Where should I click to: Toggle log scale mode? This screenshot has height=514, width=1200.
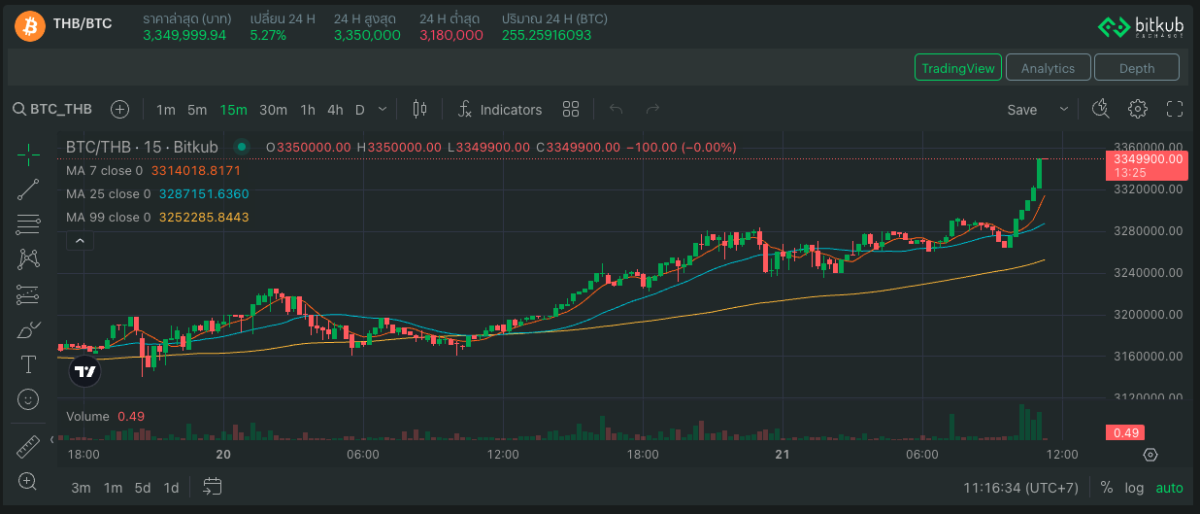click(1134, 488)
